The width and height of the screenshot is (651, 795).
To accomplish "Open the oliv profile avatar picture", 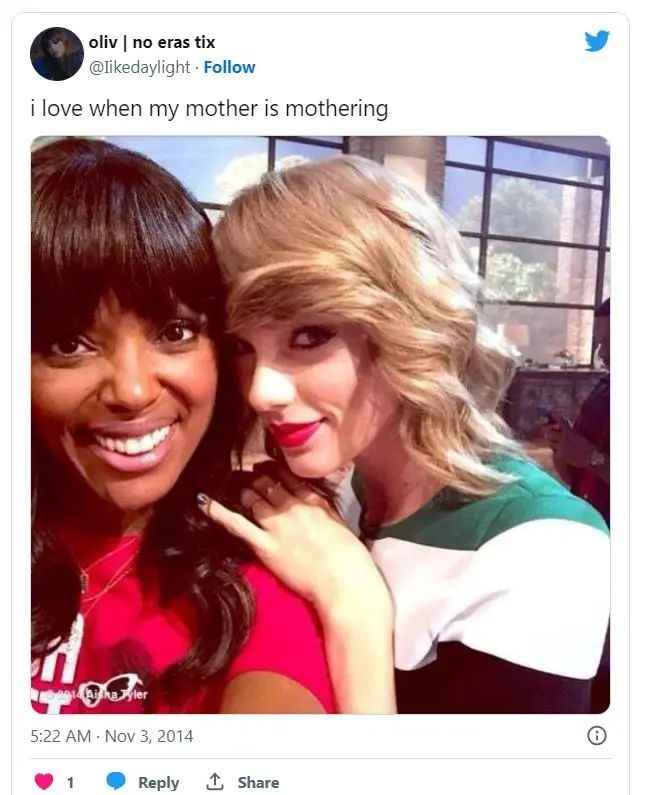I will click(57, 54).
